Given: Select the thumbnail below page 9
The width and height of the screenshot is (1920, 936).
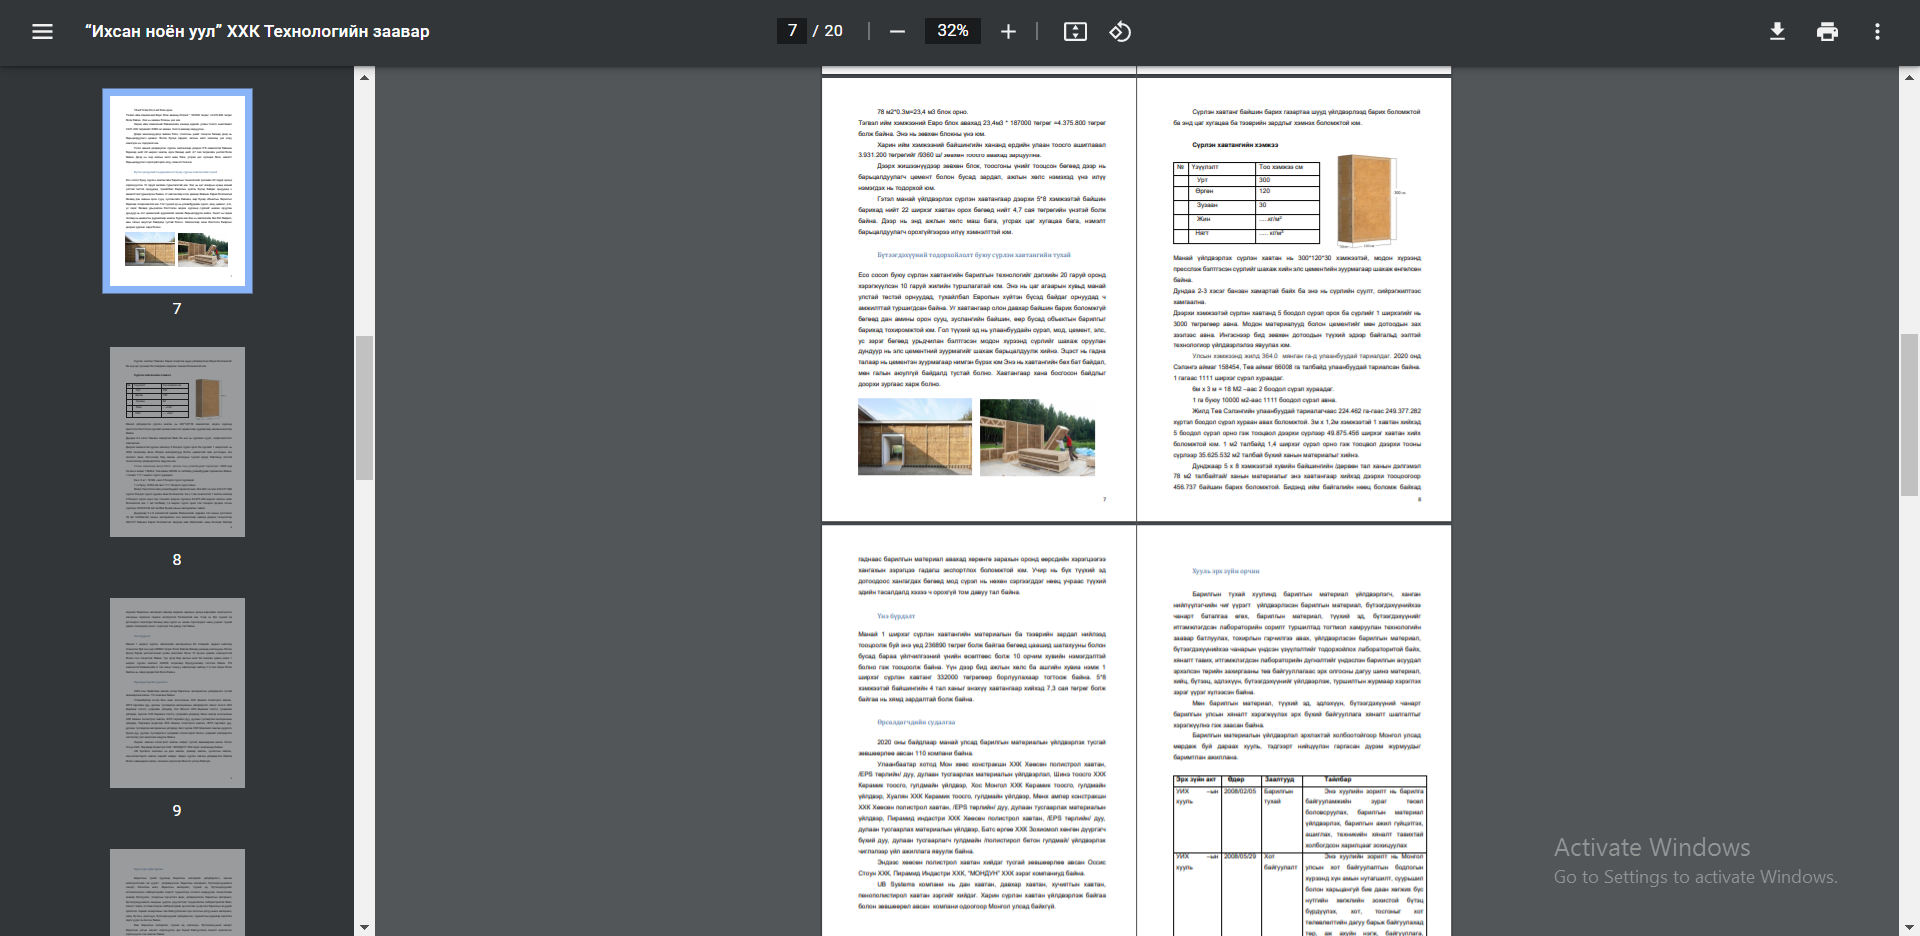Looking at the screenshot, I should [177, 892].
